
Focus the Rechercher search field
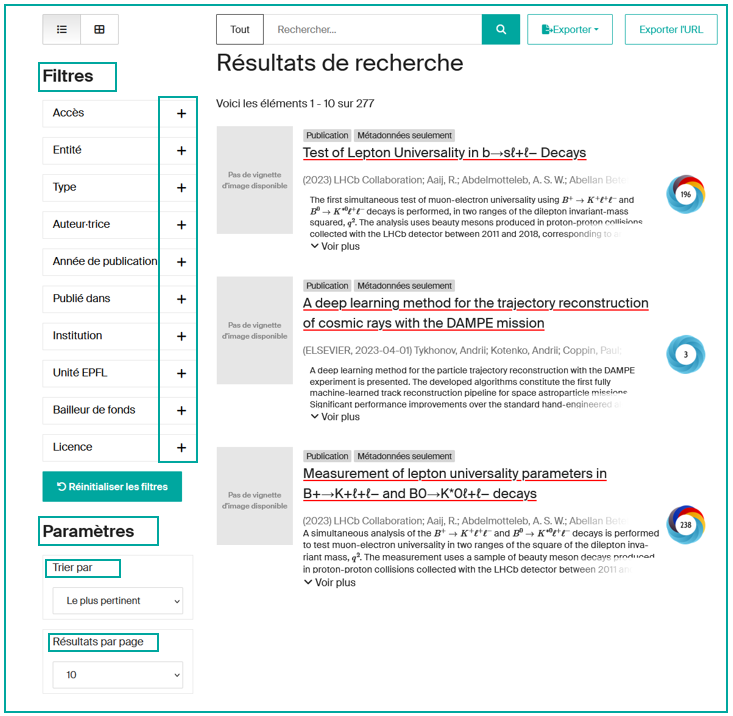(373, 29)
